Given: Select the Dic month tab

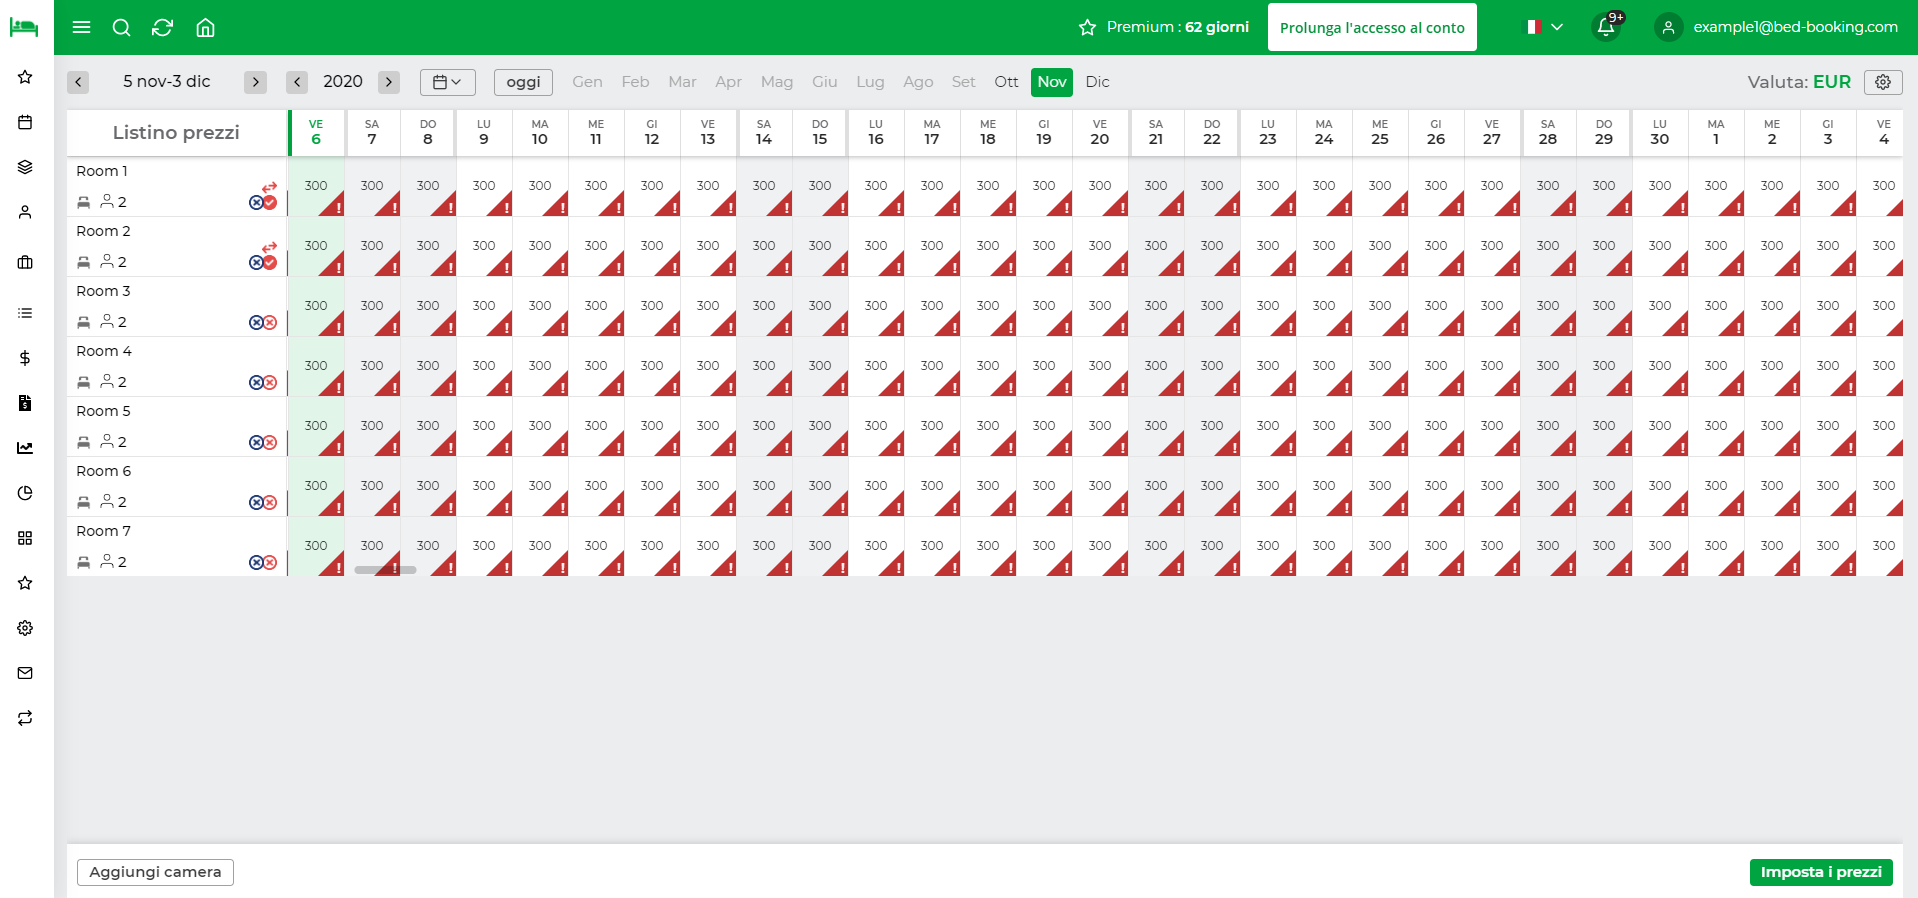Looking at the screenshot, I should [1097, 82].
